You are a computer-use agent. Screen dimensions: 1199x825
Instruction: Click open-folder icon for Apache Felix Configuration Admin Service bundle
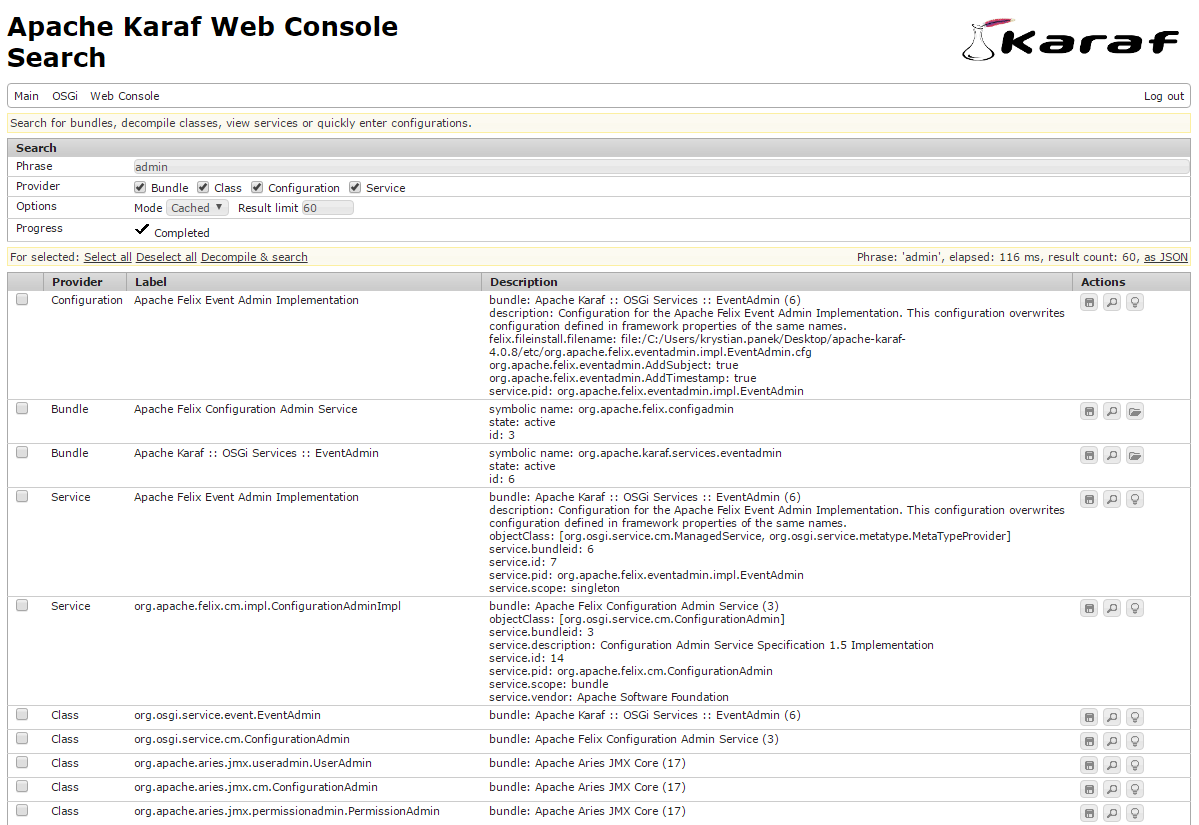coord(1135,412)
